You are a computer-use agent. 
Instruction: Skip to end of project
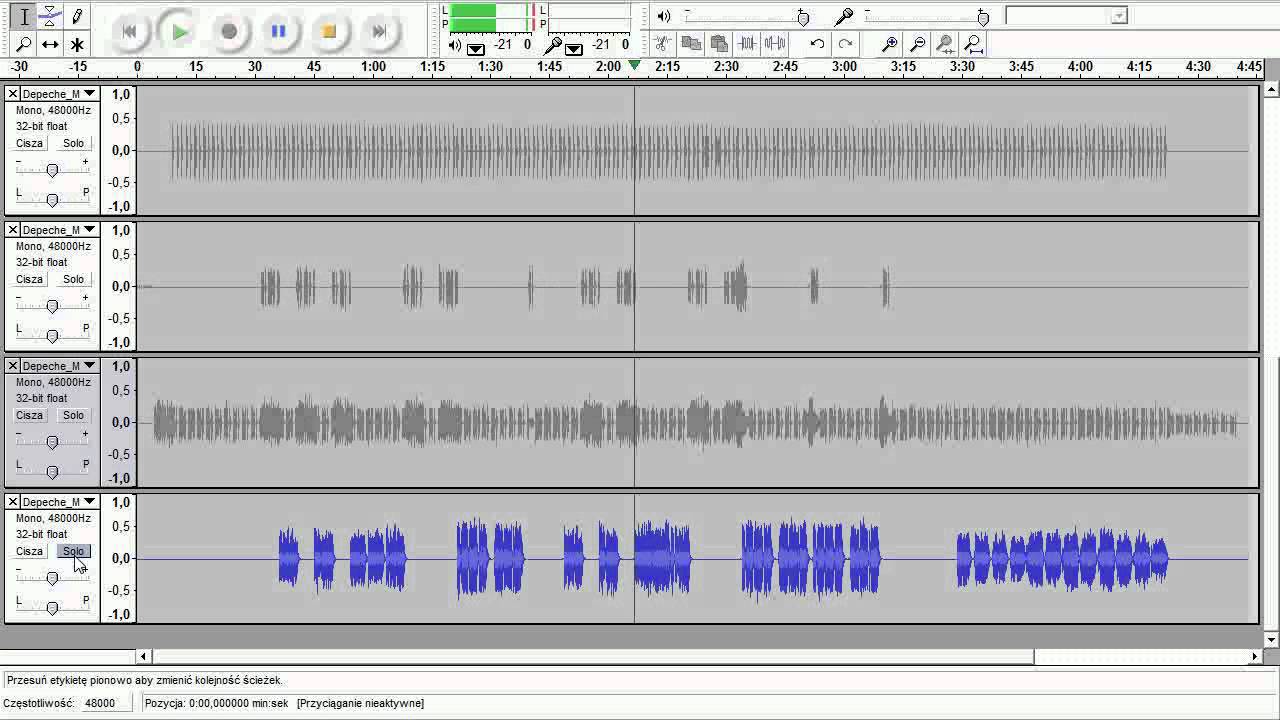pyautogui.click(x=379, y=31)
